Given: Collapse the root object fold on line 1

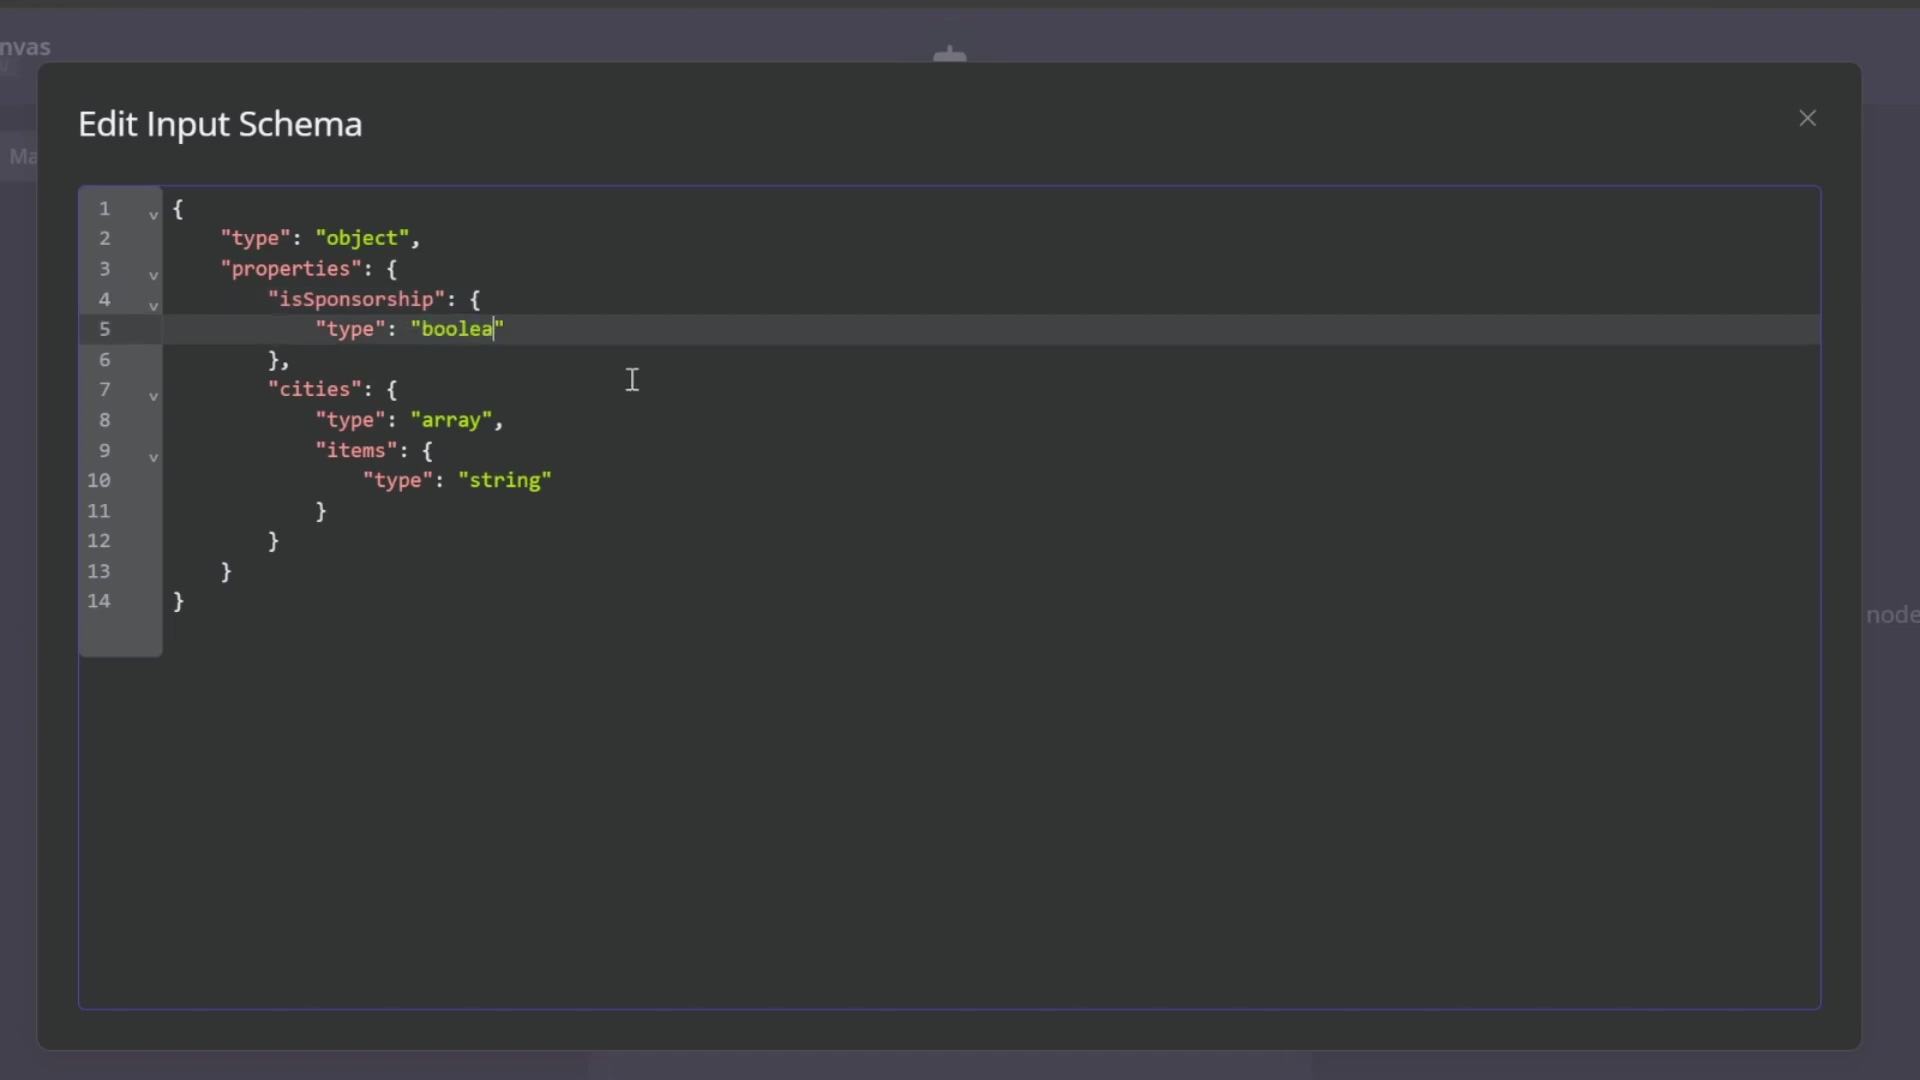Looking at the screenshot, I should click(x=153, y=214).
